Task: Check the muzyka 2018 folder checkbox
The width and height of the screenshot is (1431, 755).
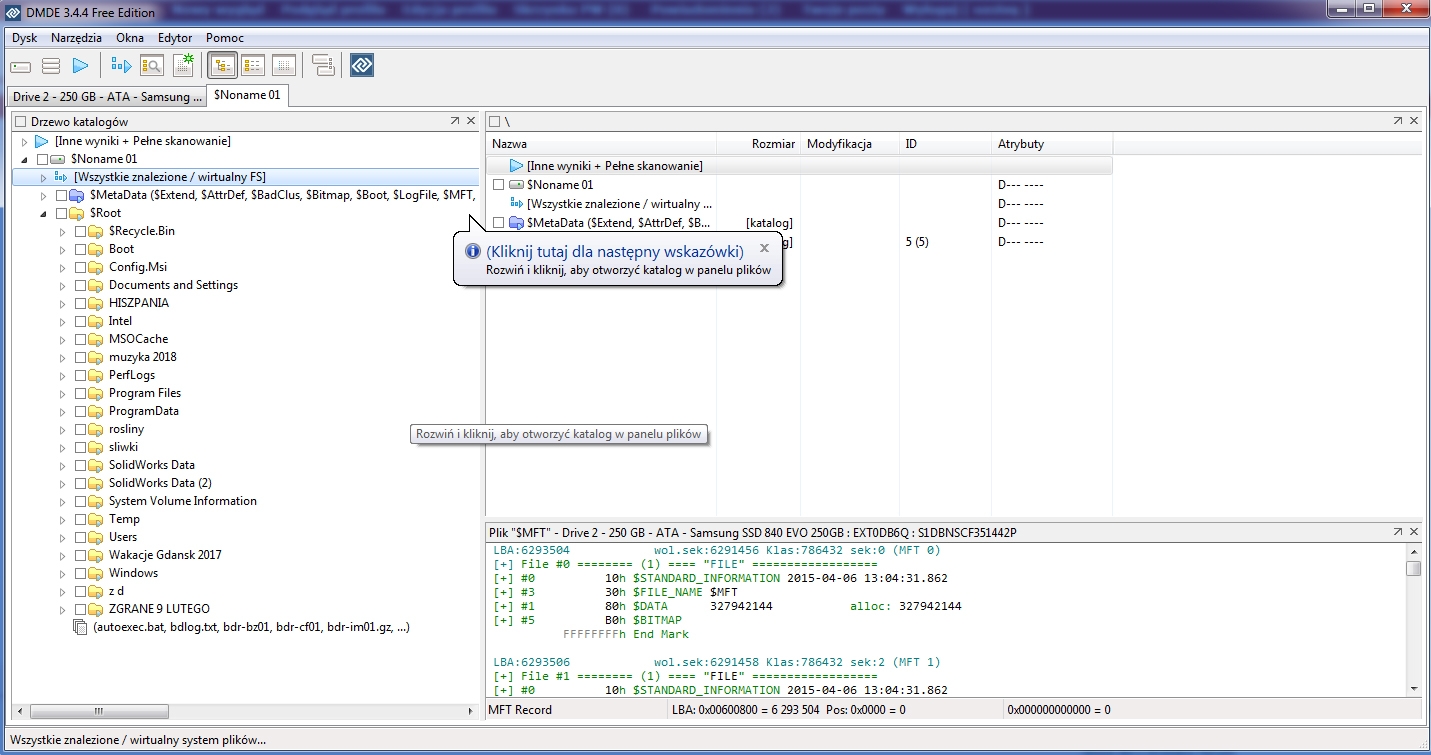Action: (81, 357)
